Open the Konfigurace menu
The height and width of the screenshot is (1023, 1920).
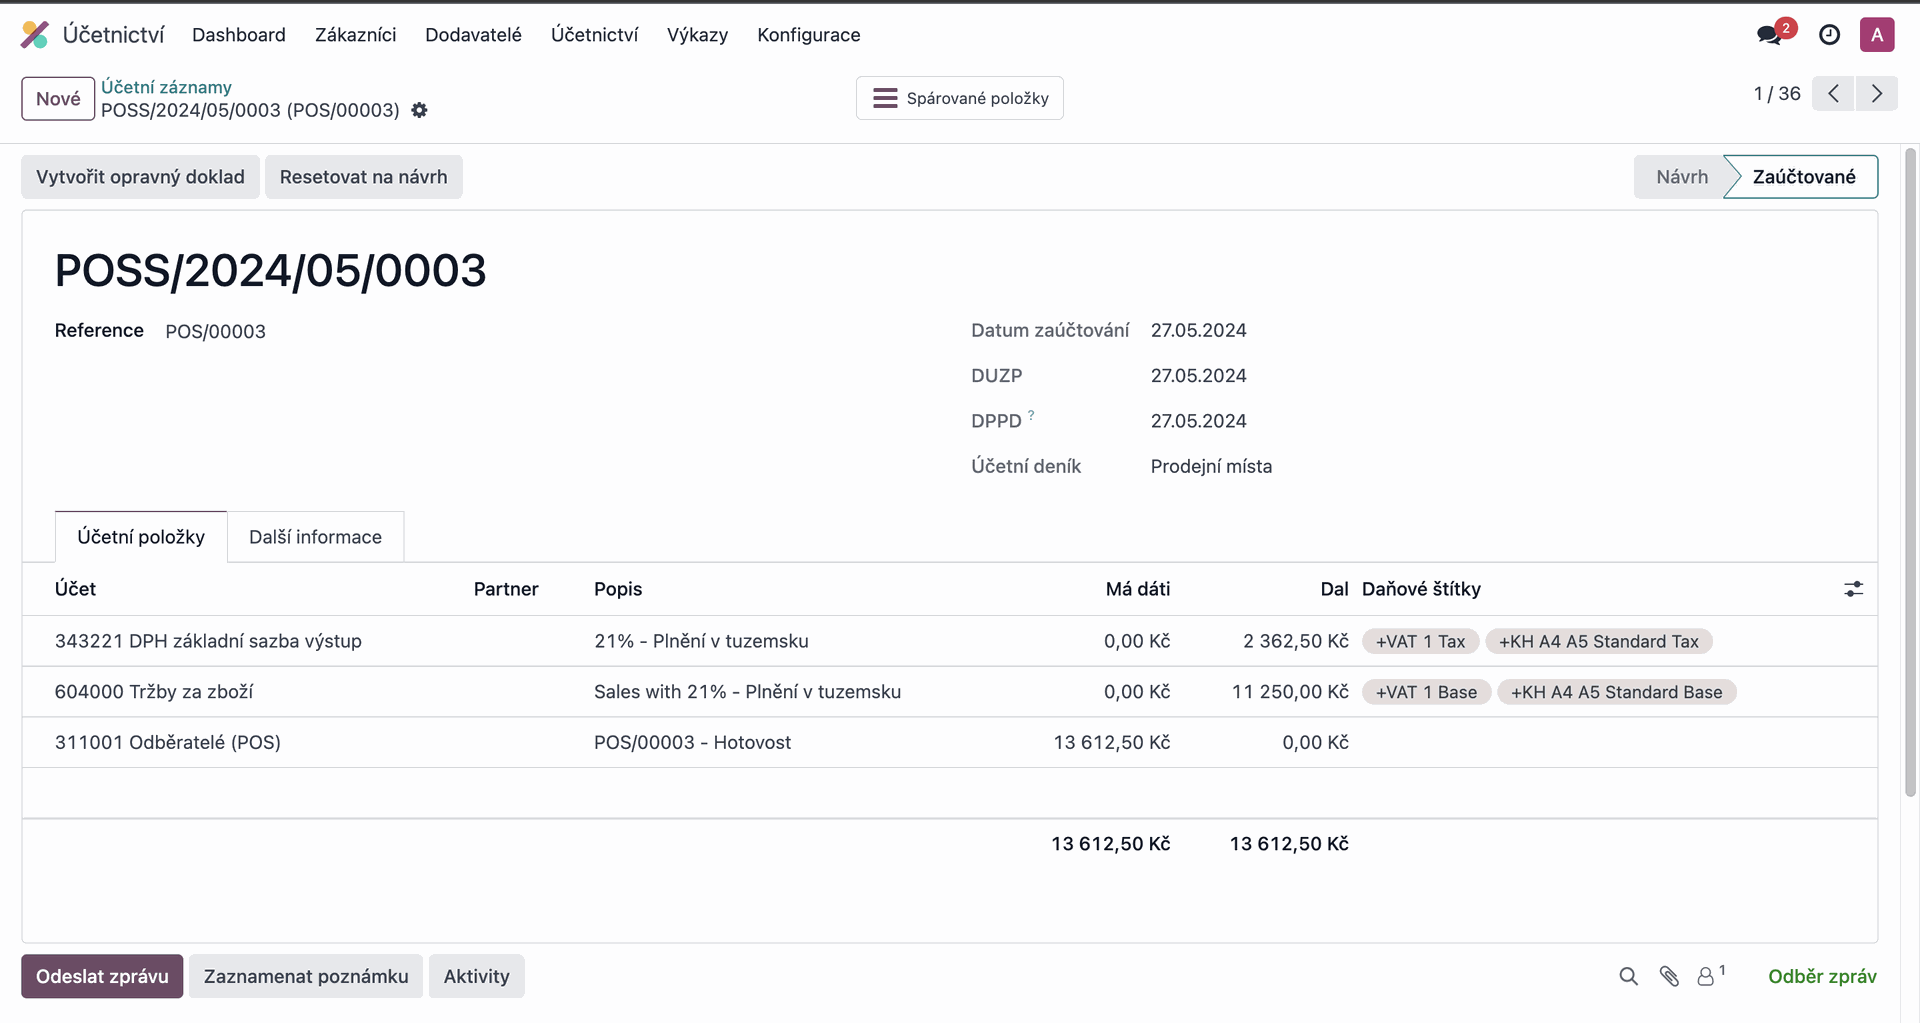(808, 35)
